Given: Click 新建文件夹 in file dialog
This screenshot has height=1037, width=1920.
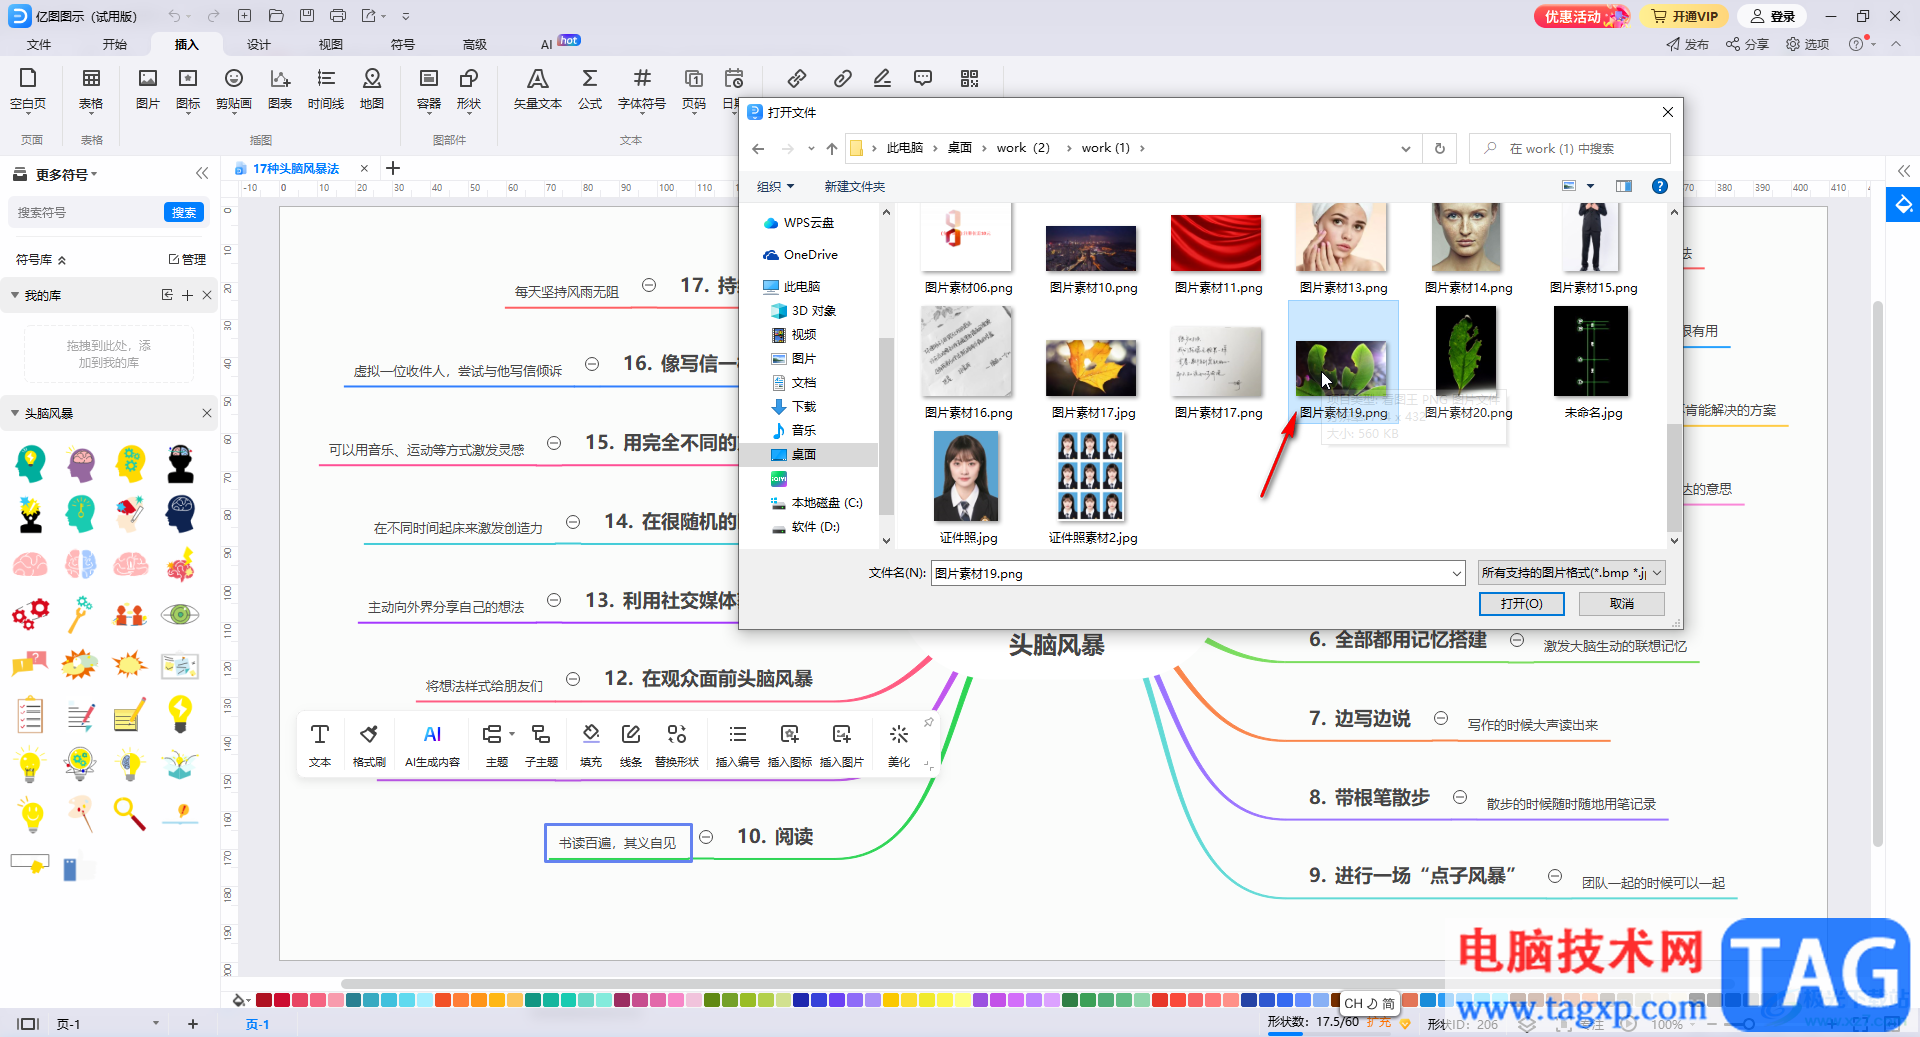Looking at the screenshot, I should [854, 187].
